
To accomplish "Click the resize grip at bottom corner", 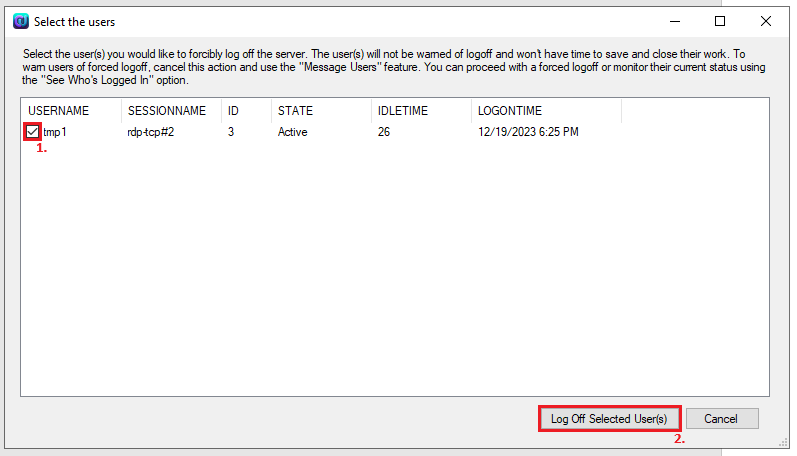I will [x=783, y=443].
